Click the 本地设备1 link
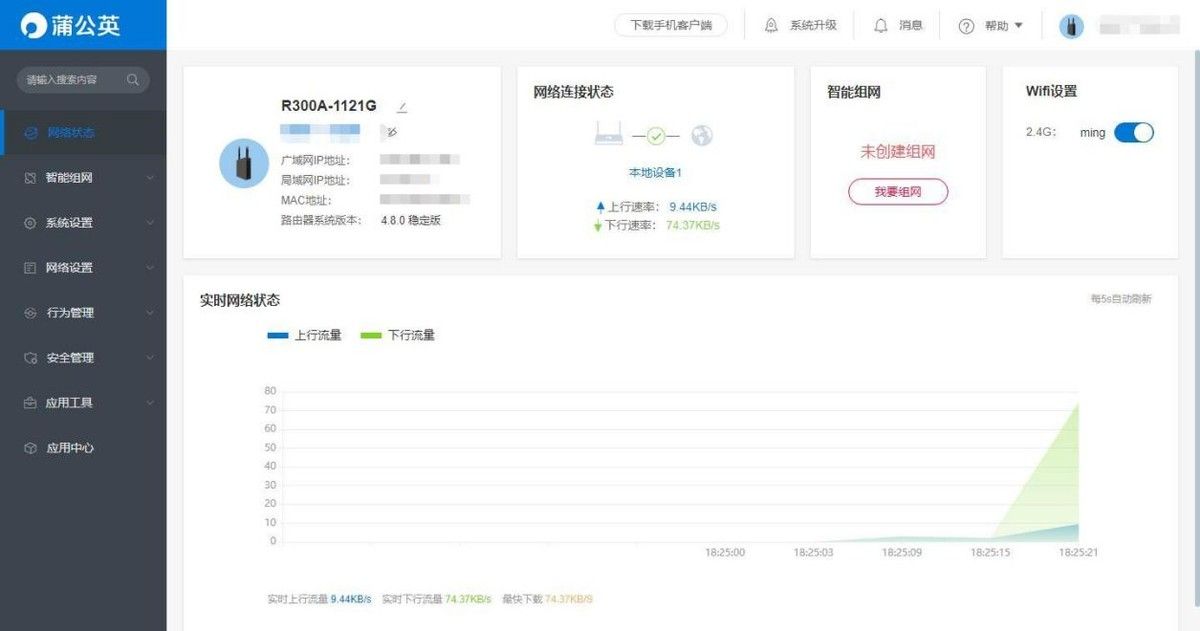 655,173
